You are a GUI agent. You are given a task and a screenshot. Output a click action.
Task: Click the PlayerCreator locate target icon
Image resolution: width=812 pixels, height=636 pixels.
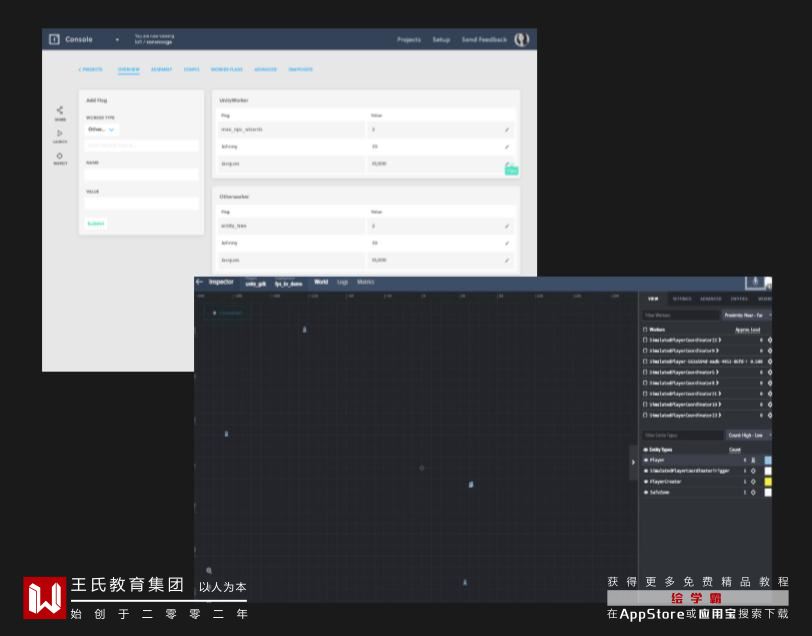click(x=753, y=482)
